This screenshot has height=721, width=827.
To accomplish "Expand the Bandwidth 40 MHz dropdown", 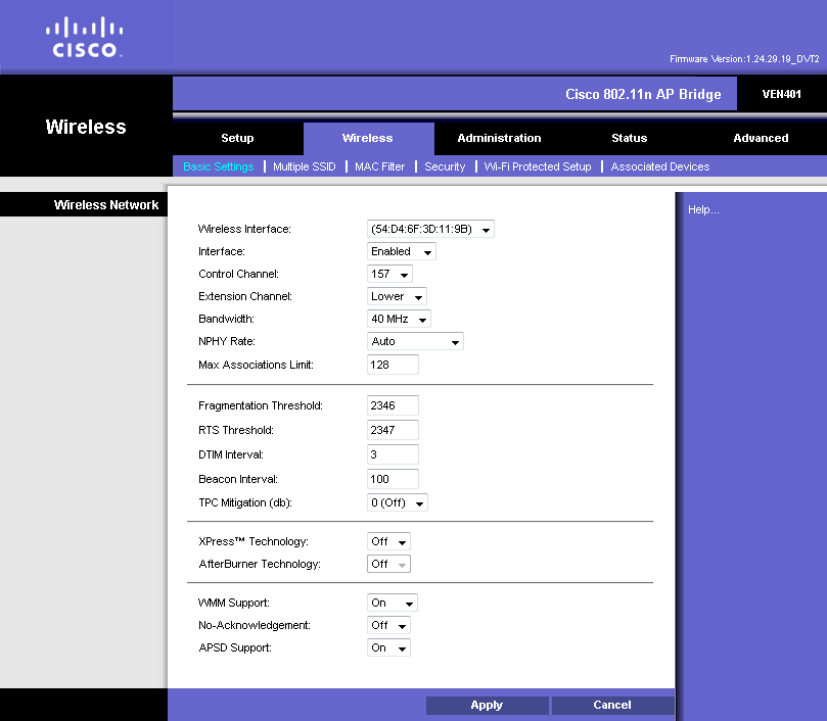I will 399,319.
